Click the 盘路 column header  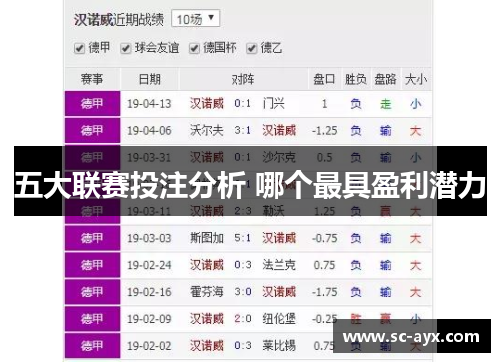click(x=385, y=79)
